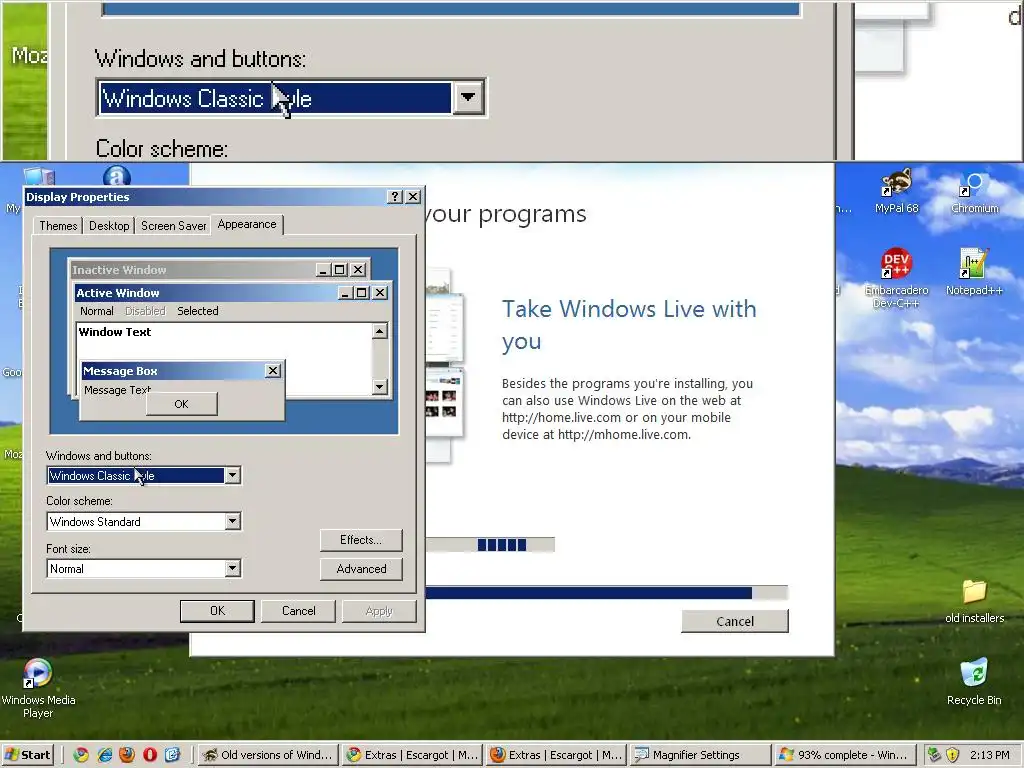Switch to the Screen Saver tab

[173, 226]
